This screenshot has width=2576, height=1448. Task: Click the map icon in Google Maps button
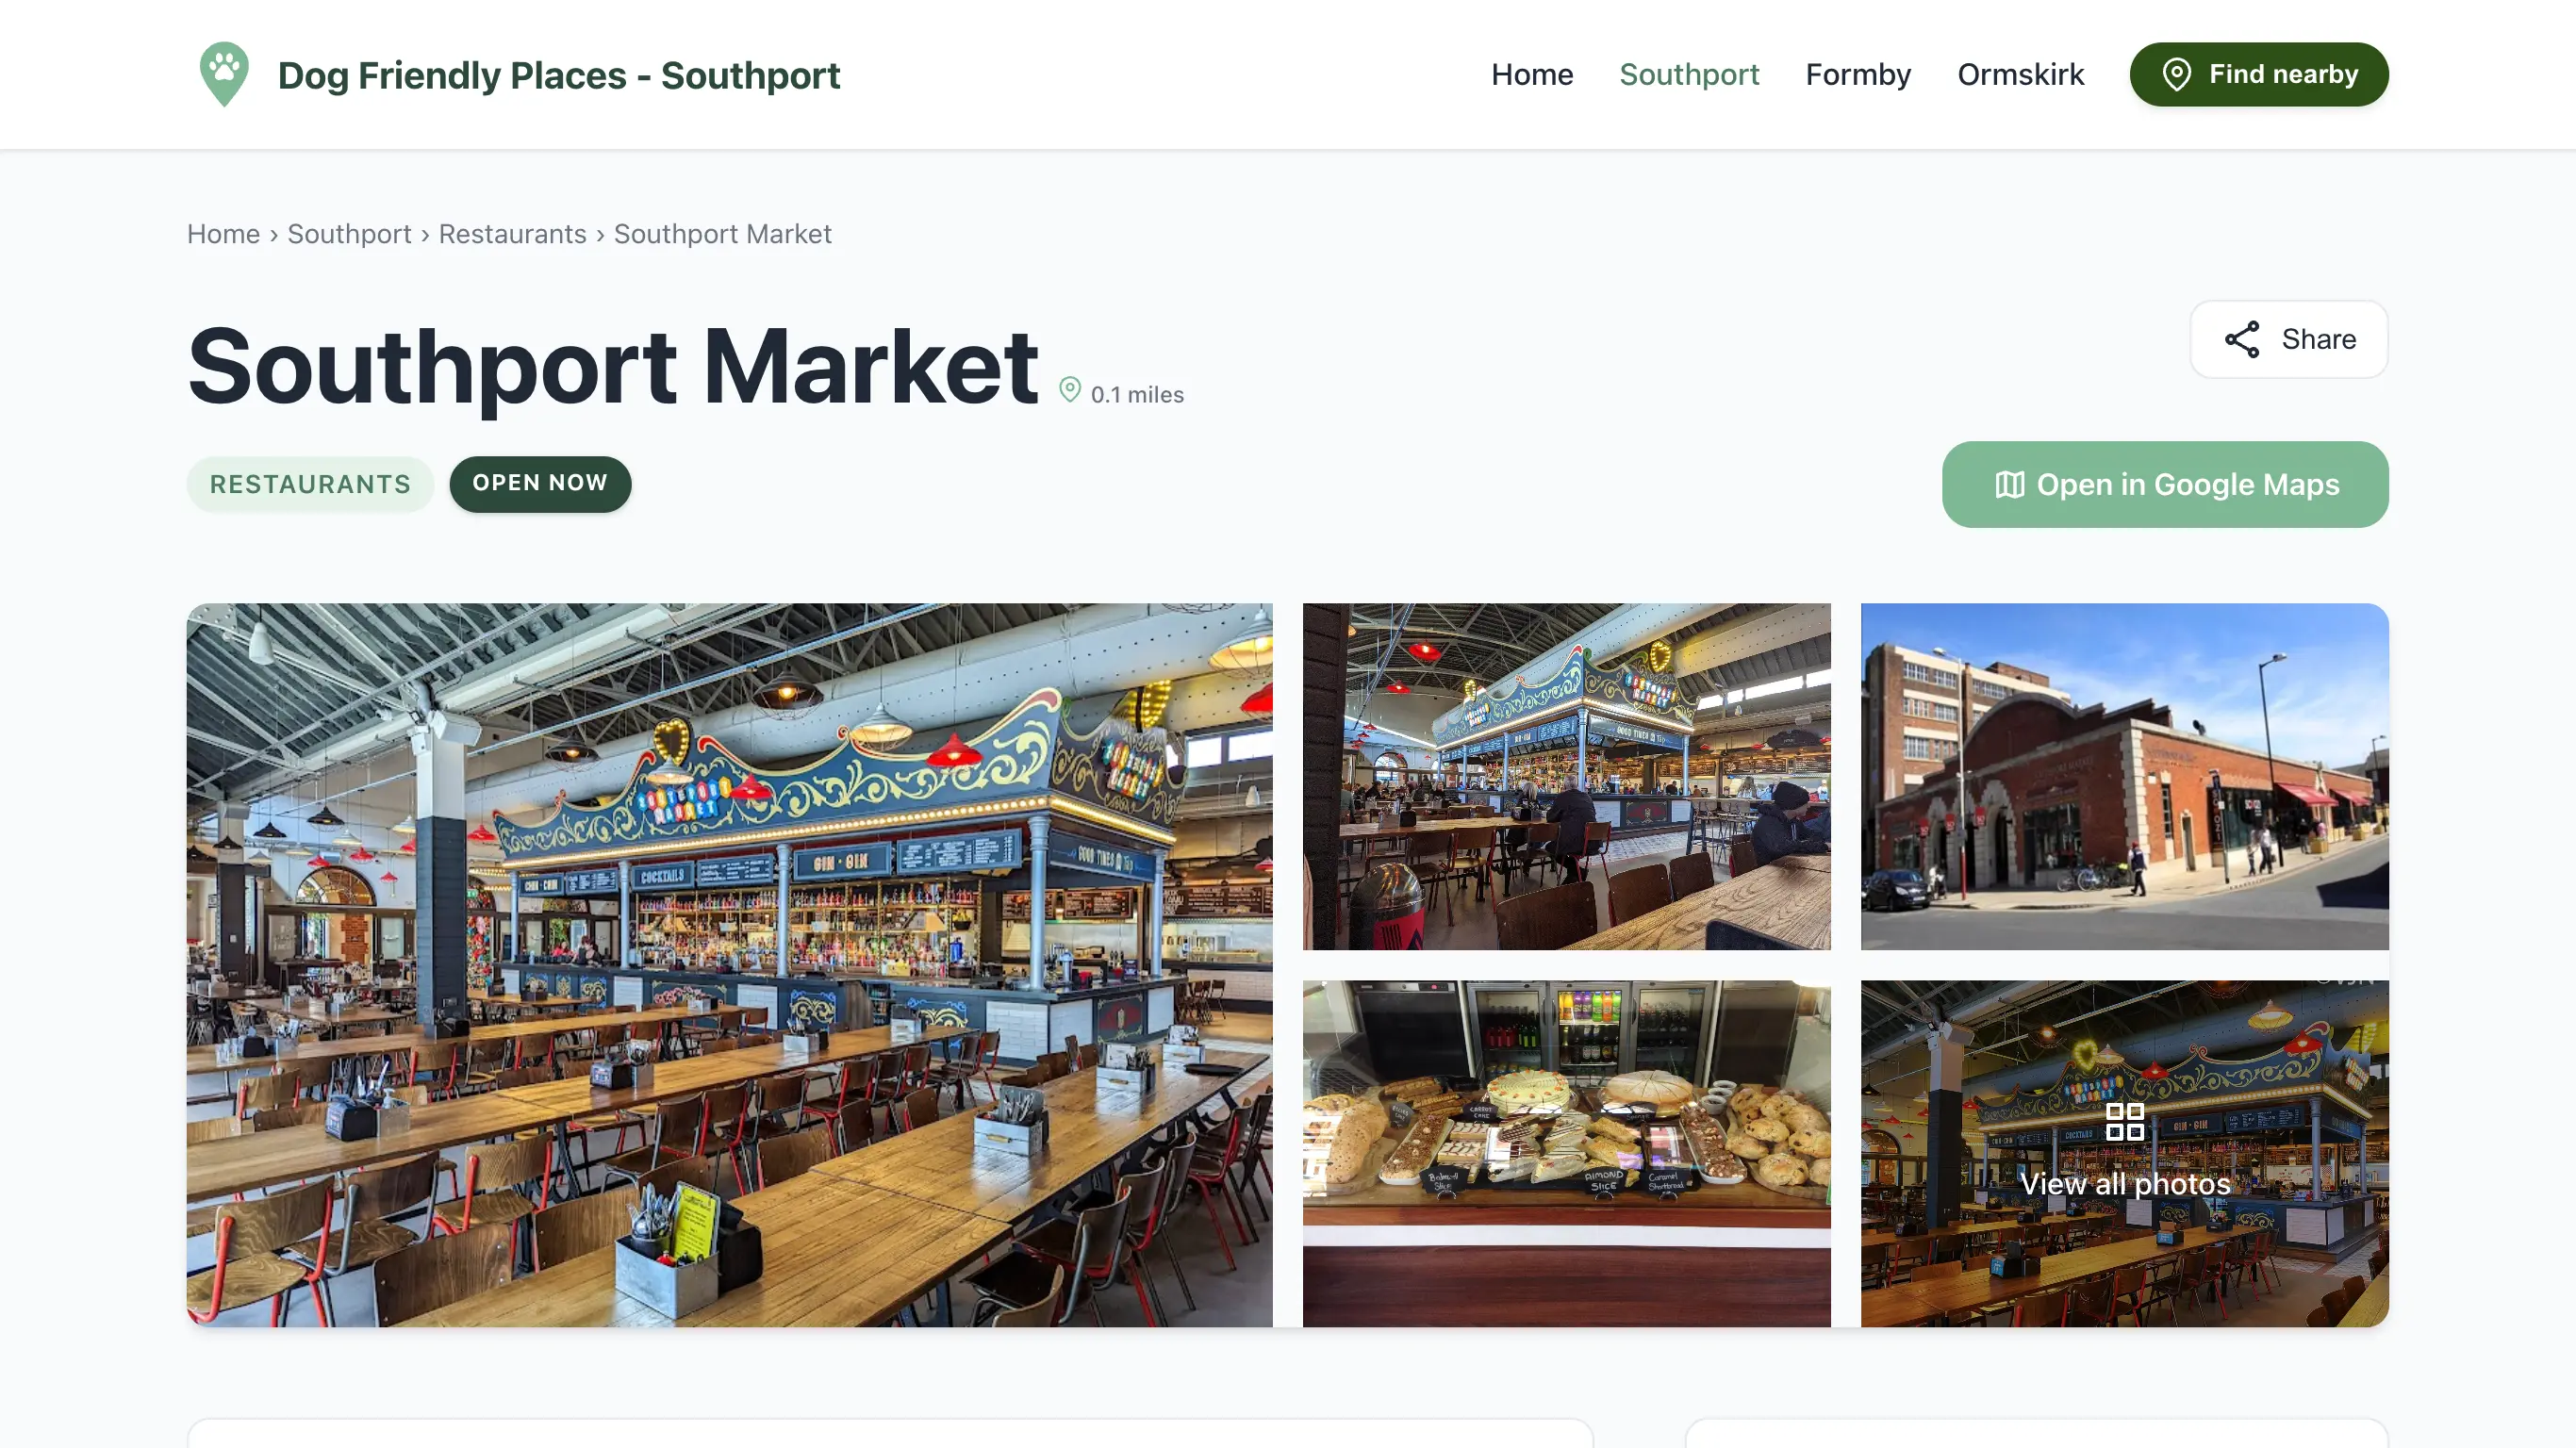[2009, 484]
